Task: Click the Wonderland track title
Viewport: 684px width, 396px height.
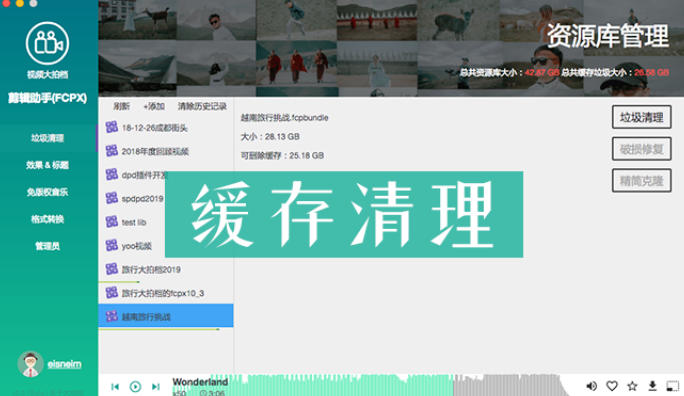Action: (x=200, y=382)
